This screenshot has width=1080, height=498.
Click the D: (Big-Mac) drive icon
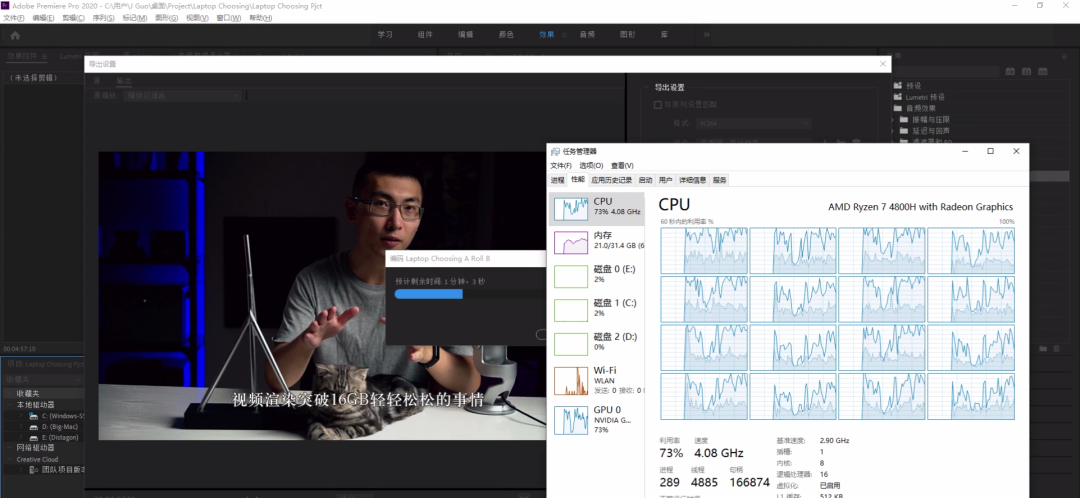[x=33, y=426]
